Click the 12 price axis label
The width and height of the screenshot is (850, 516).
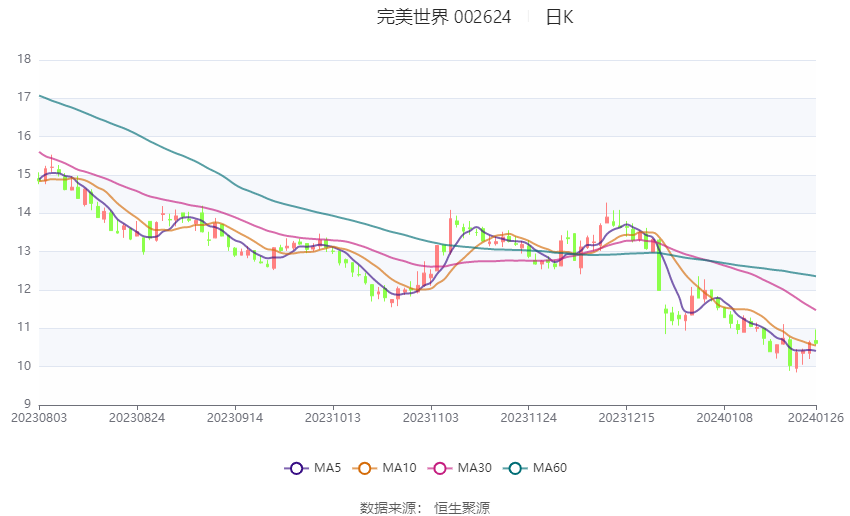point(24,289)
